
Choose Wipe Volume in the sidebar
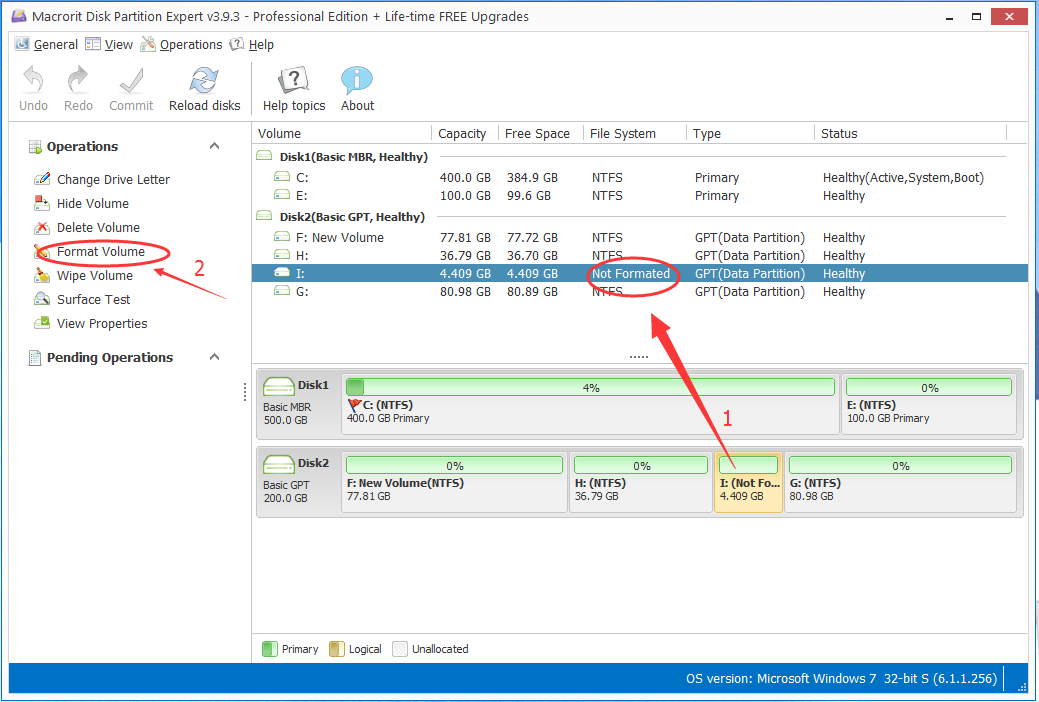tap(94, 276)
